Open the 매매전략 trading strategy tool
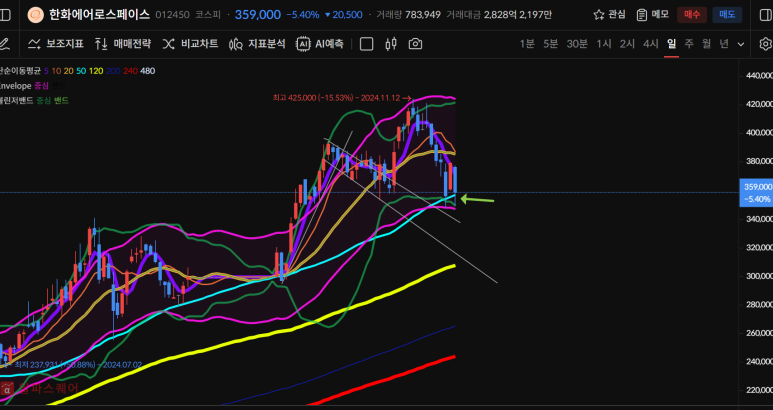The width and height of the screenshot is (773, 410). click(123, 44)
